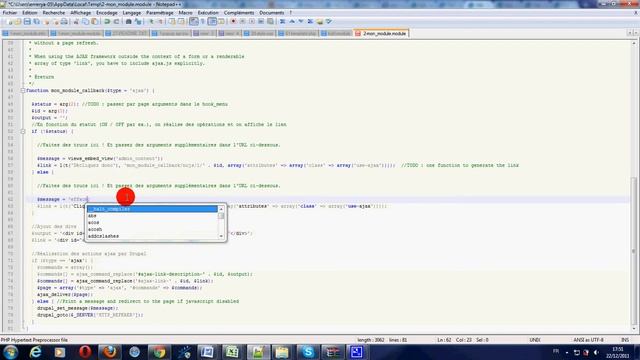This screenshot has width=640, height=360.
Task: Click the Save All toolbar icon
Action: click(x=37, y=21)
